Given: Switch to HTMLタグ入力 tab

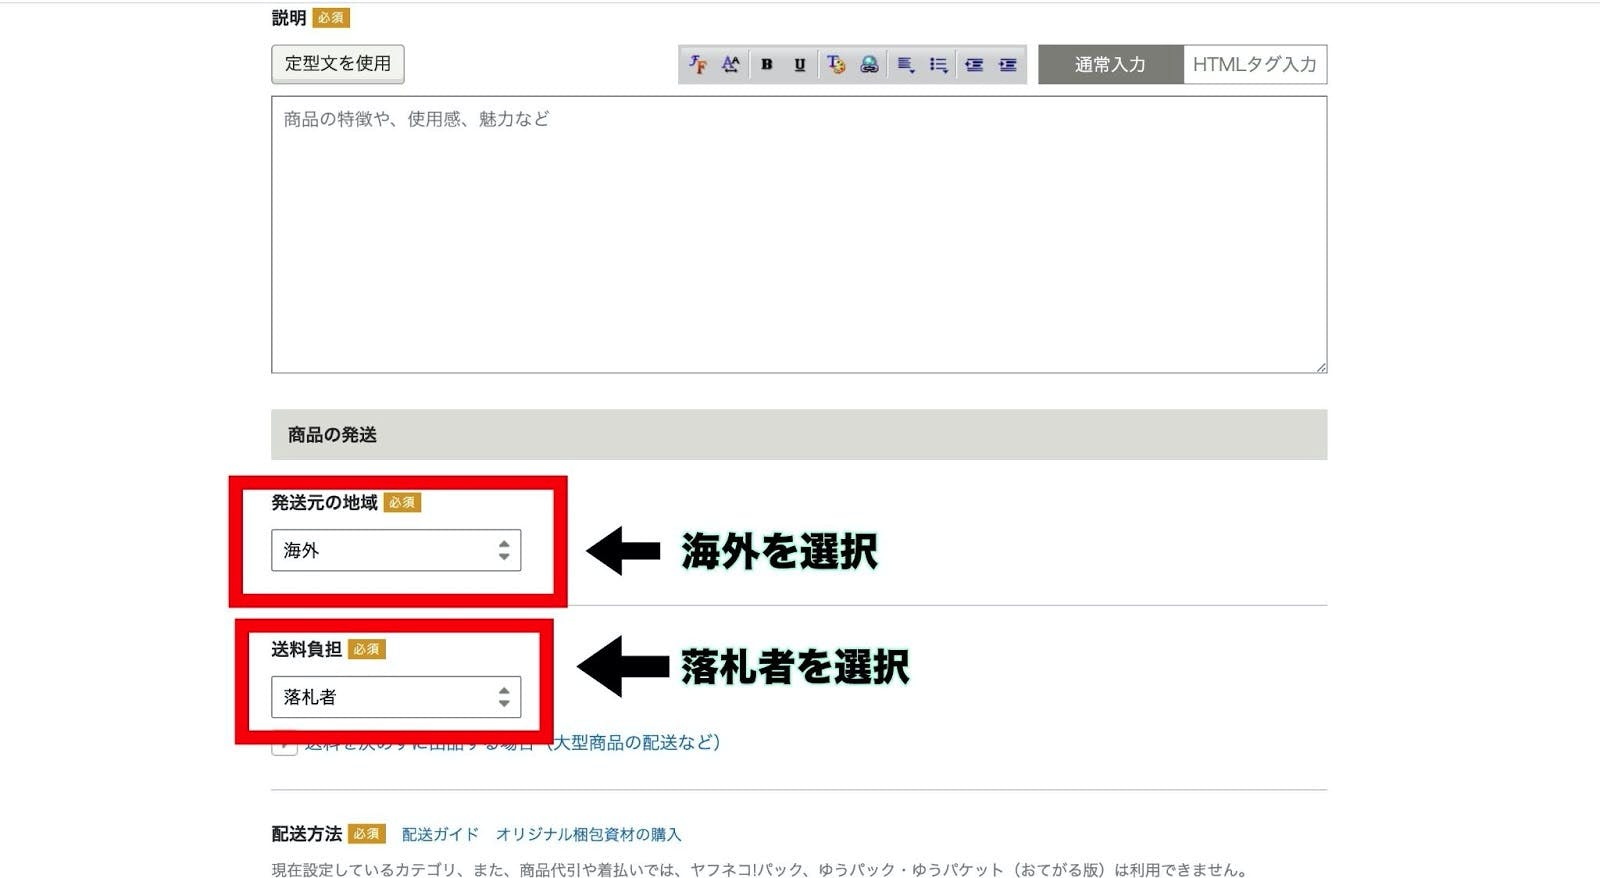Looking at the screenshot, I should point(1254,65).
